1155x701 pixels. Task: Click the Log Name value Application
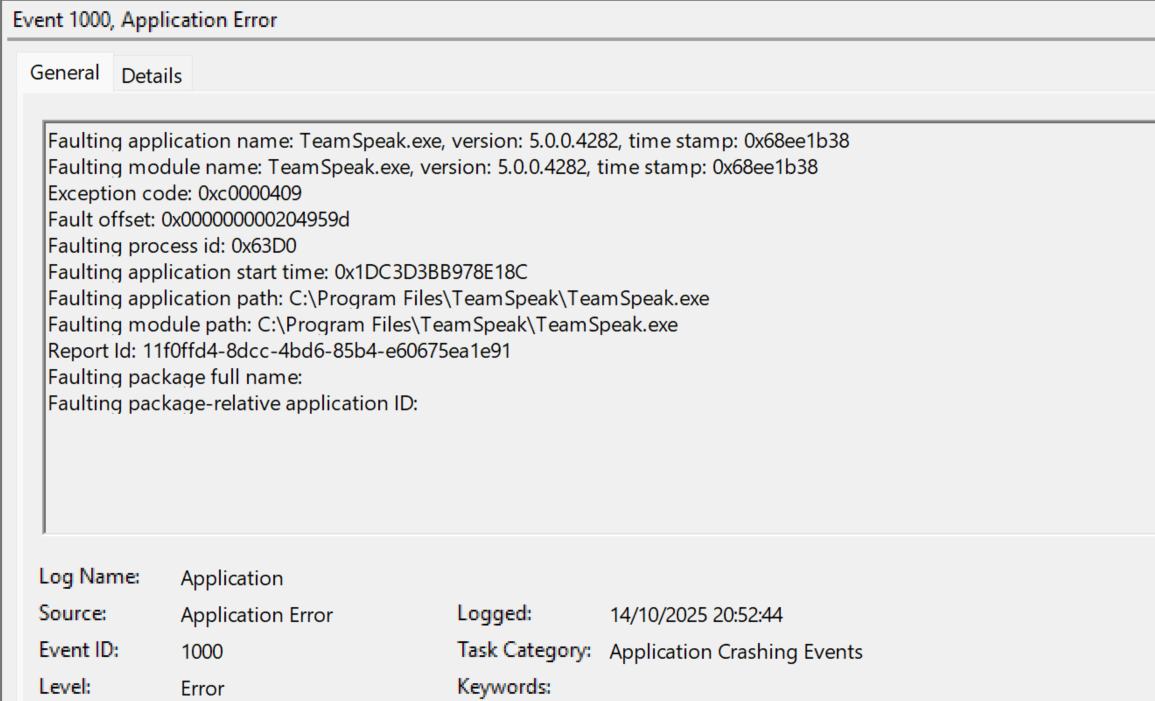pos(232,578)
